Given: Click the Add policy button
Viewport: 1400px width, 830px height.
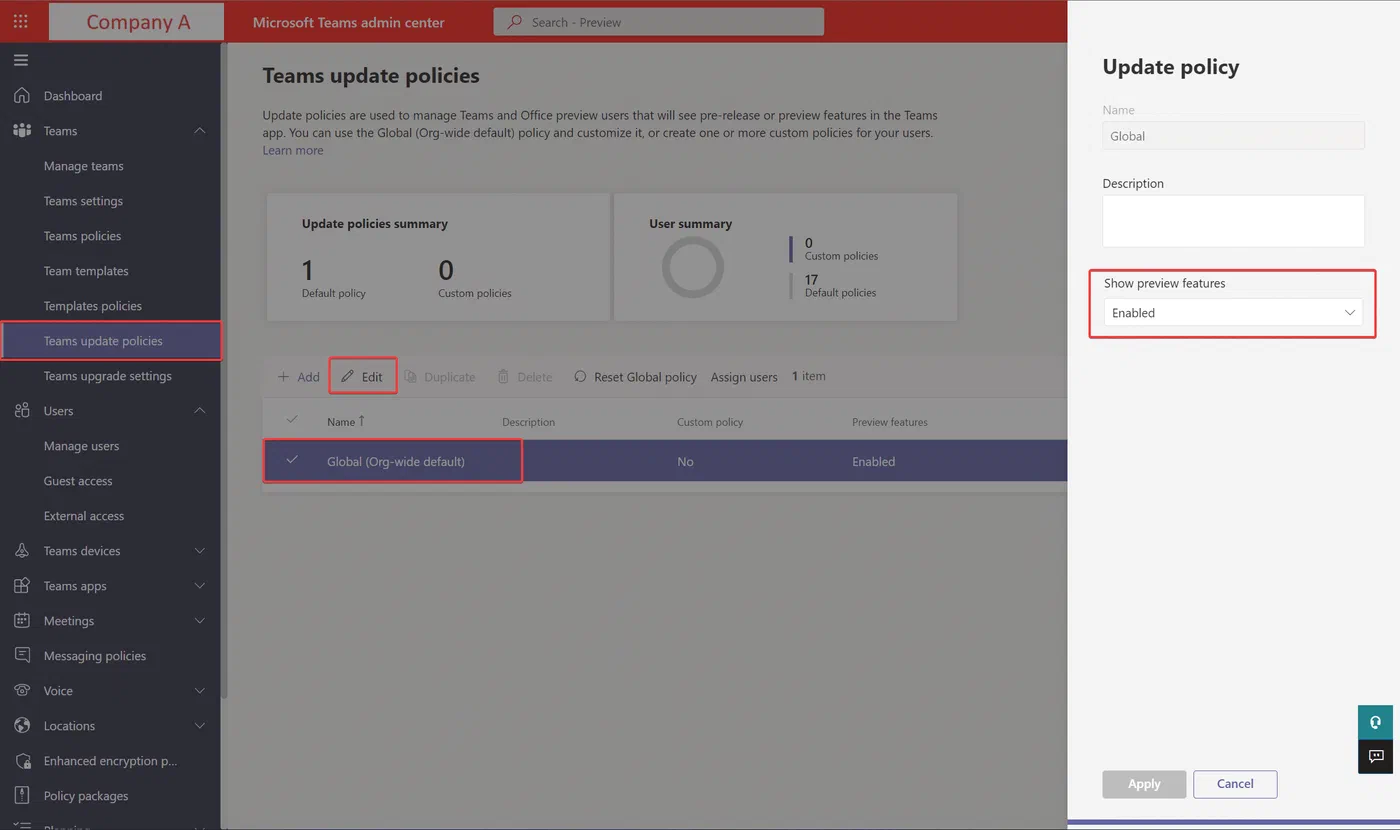Looking at the screenshot, I should pos(298,377).
